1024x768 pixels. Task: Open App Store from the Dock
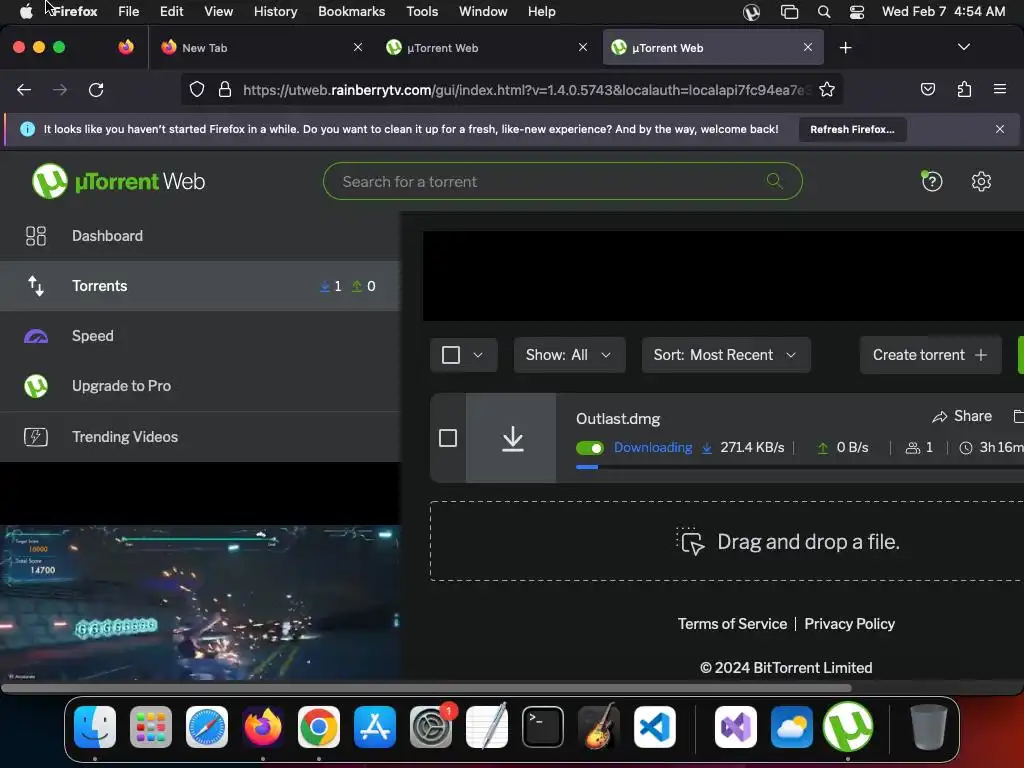pos(375,726)
